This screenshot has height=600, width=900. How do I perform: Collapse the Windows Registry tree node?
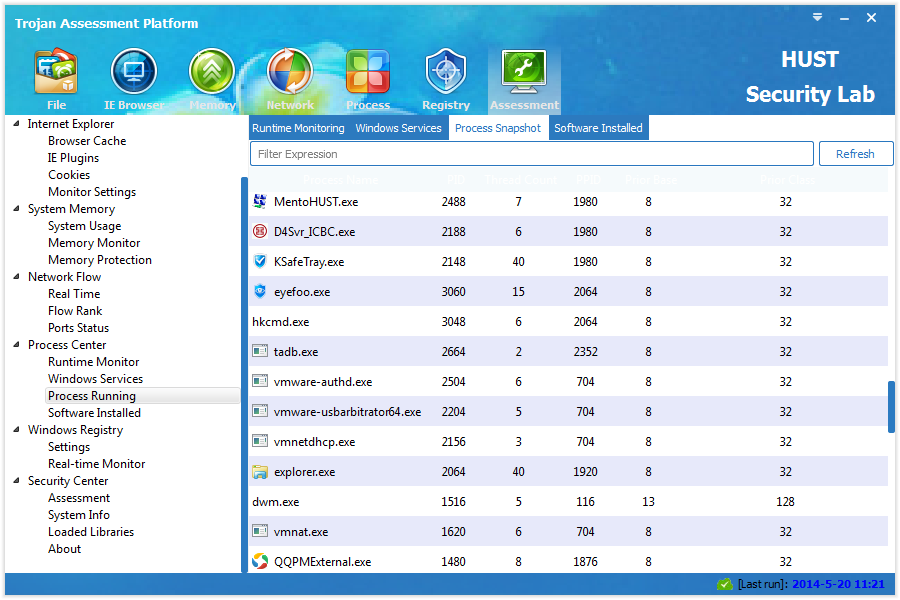pyautogui.click(x=16, y=429)
